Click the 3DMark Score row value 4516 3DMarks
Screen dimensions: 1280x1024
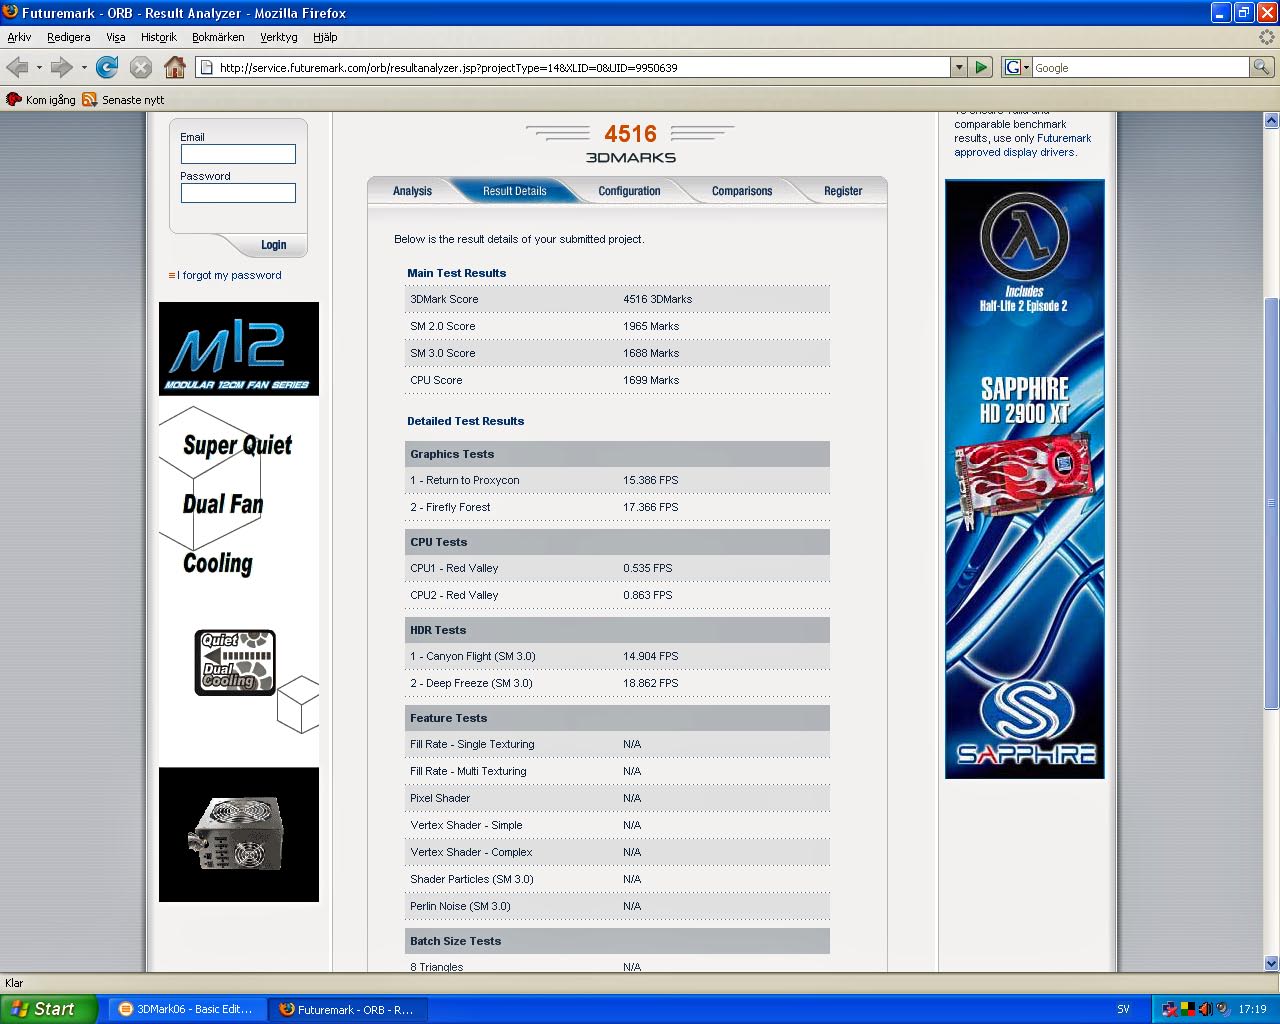tap(657, 299)
